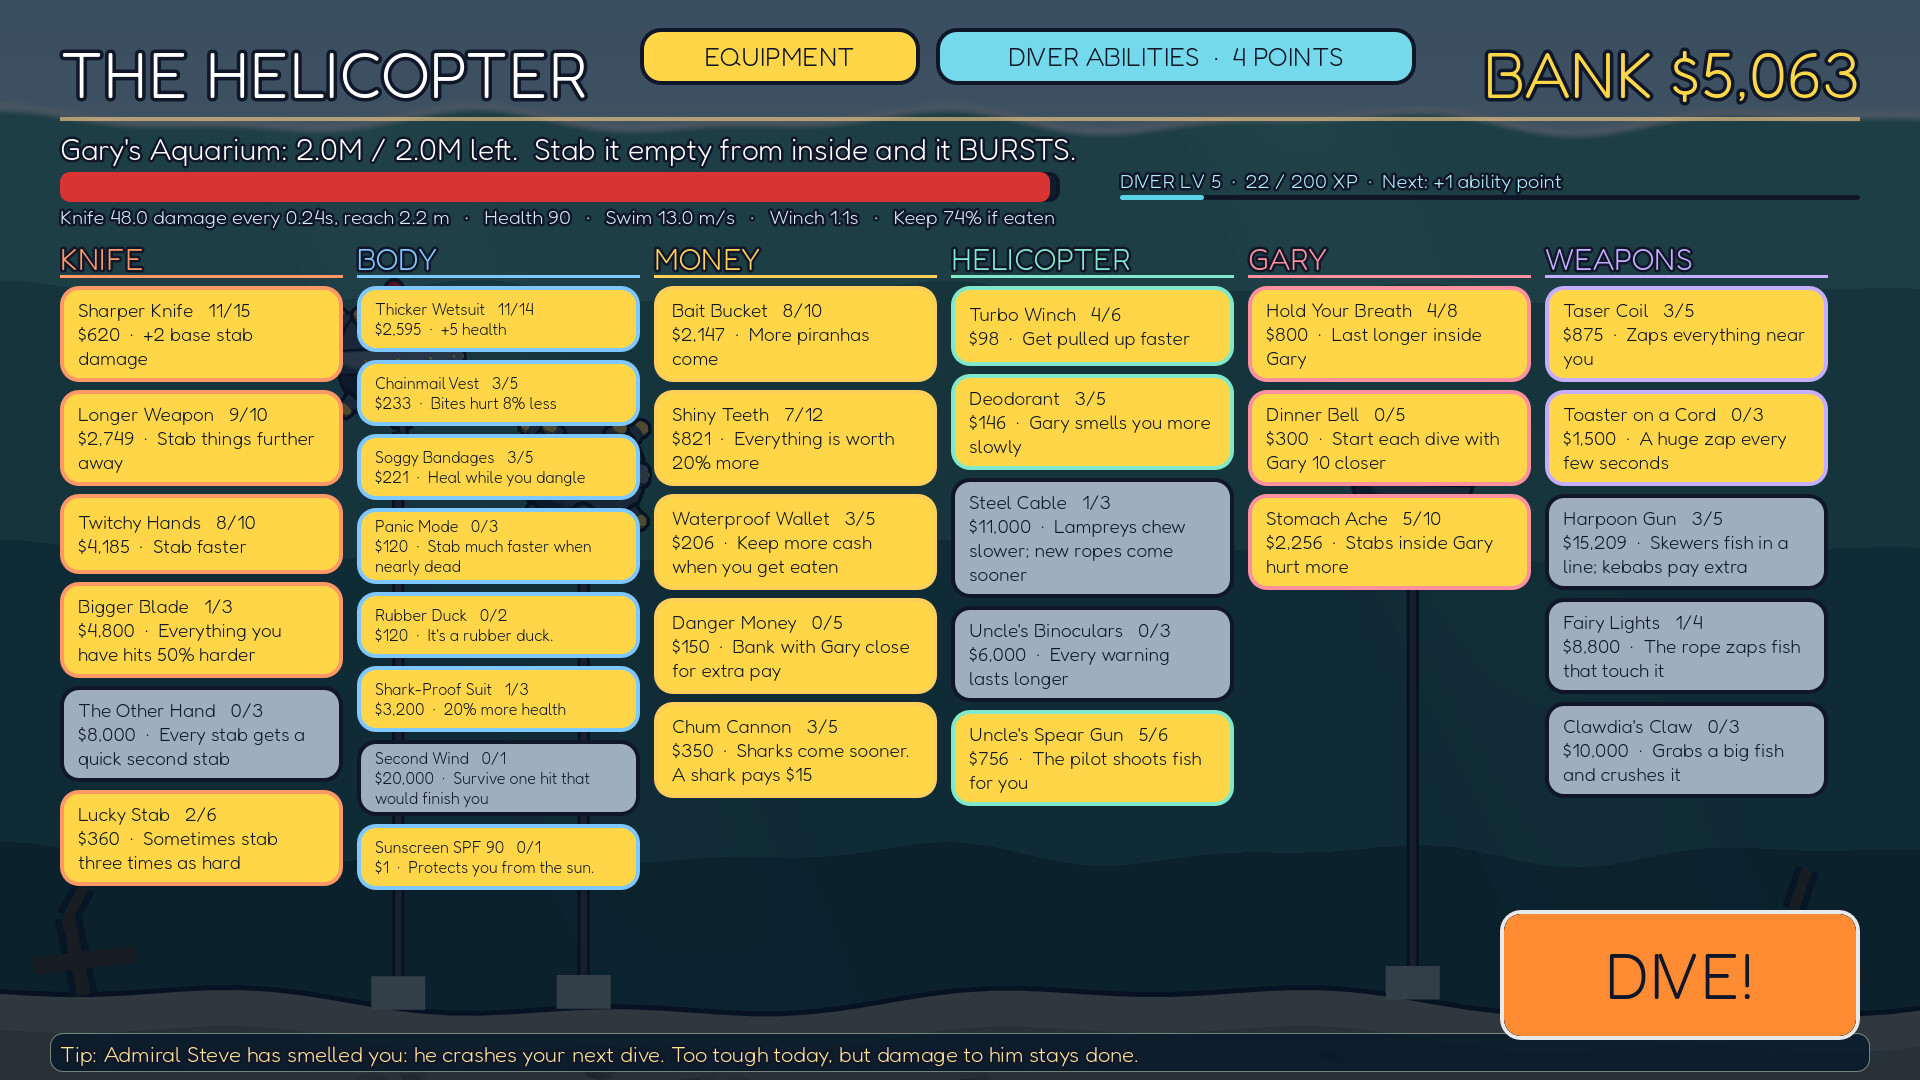Purchase the Stomach Ache upgrade
The image size is (1920, 1080).
pos(1389,542)
